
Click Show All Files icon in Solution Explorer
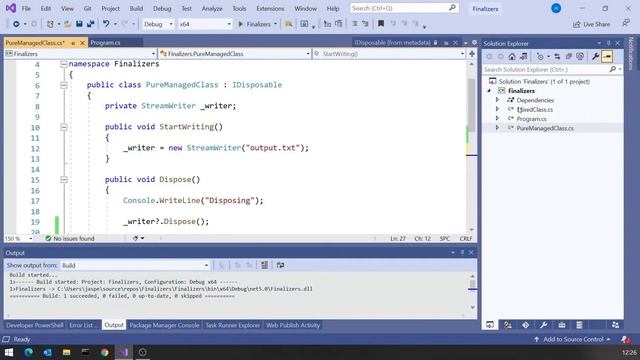tap(580, 57)
